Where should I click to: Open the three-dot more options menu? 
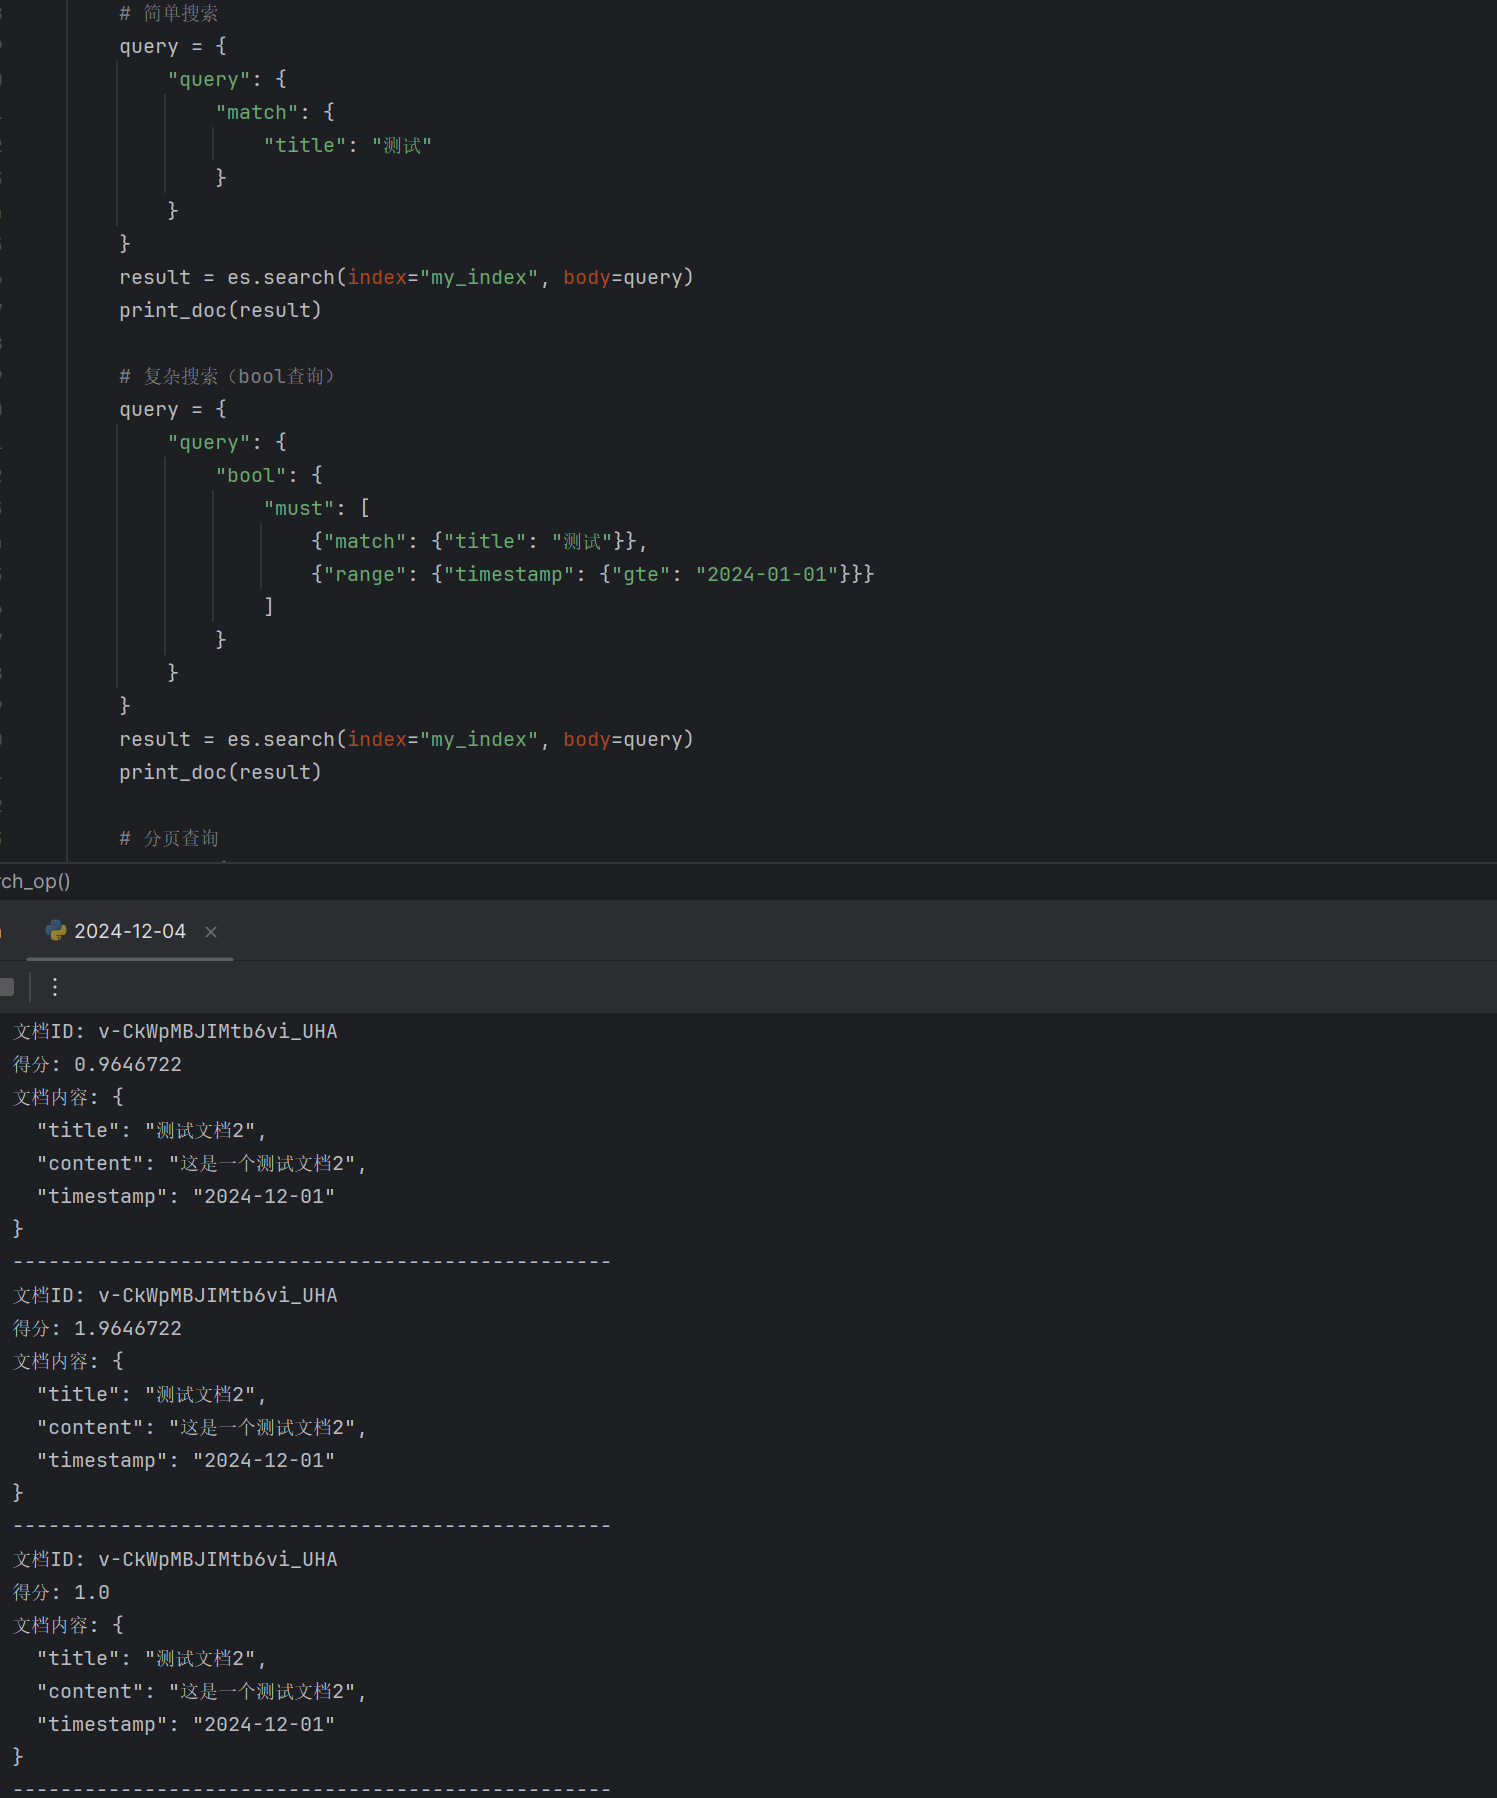(55, 987)
